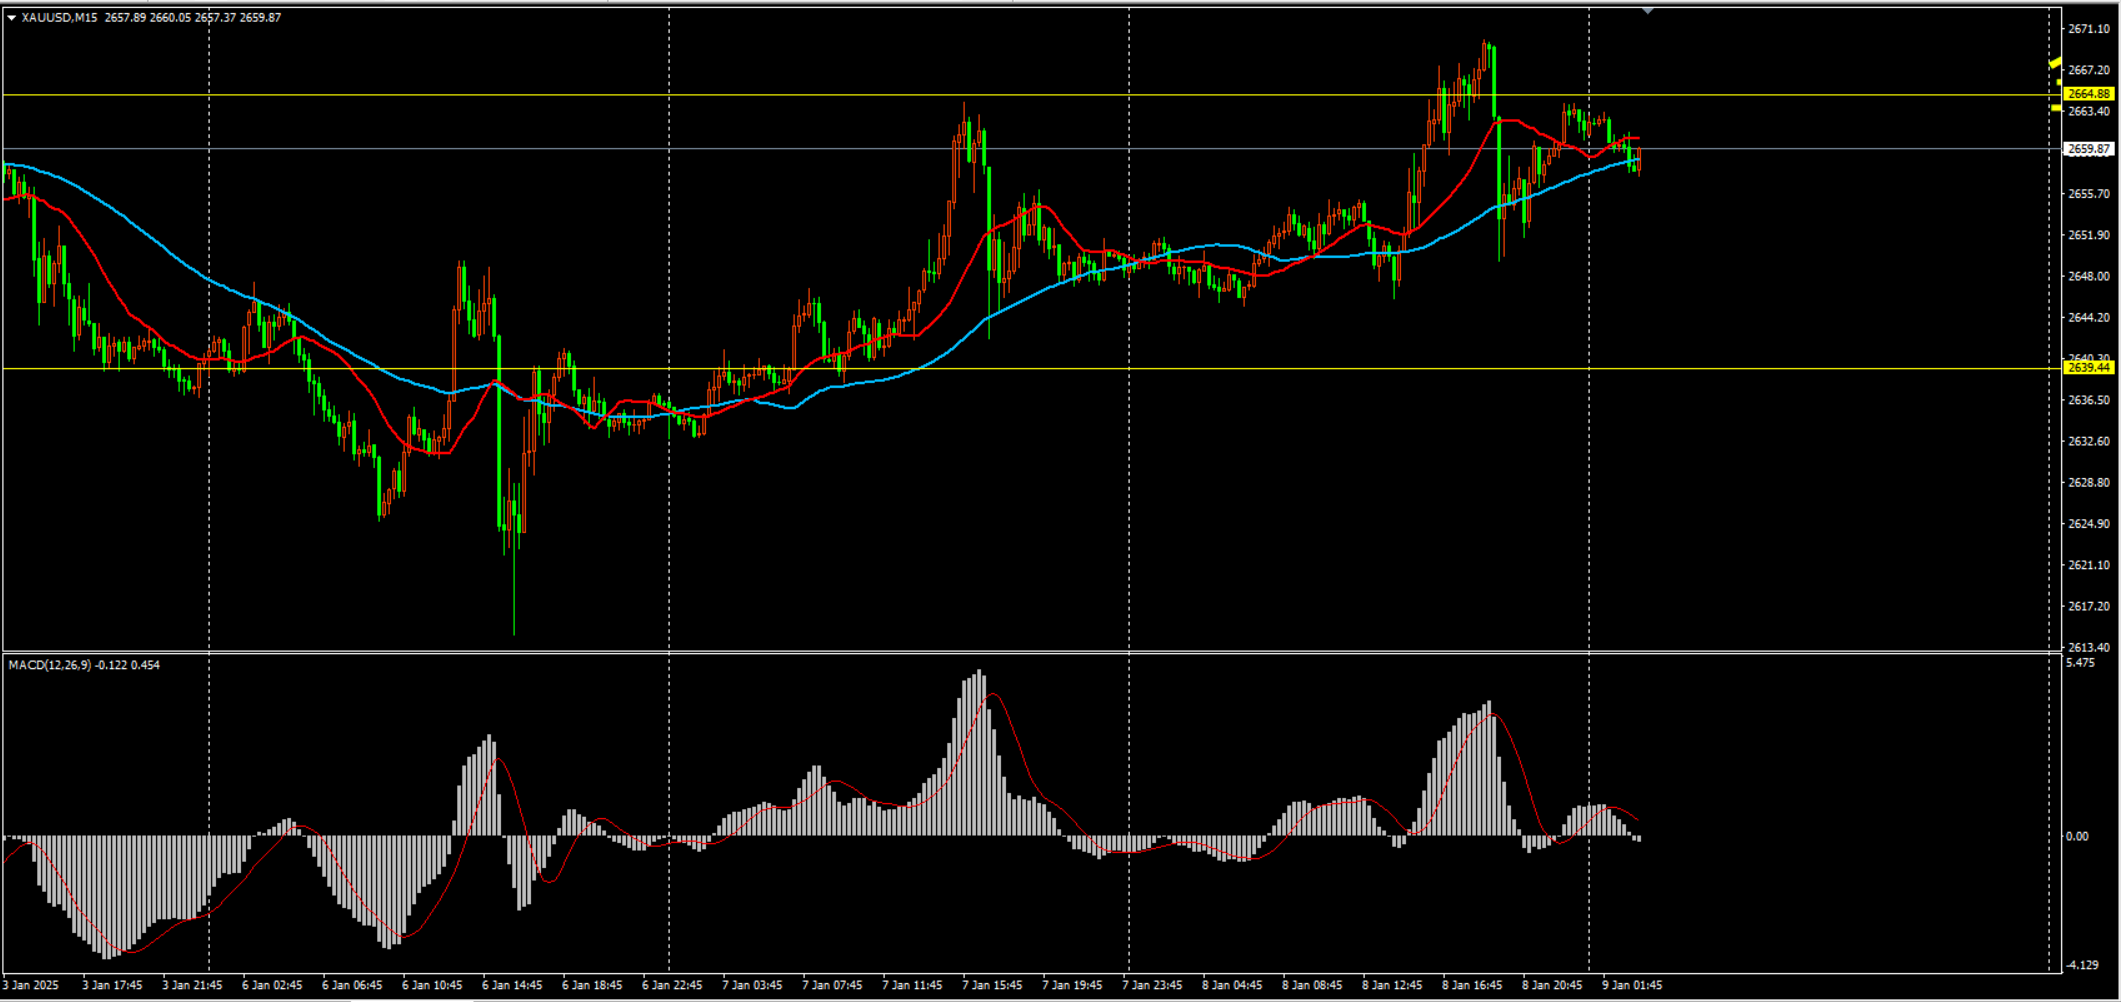Click the 2655.70 price scale label

[x=2088, y=194]
